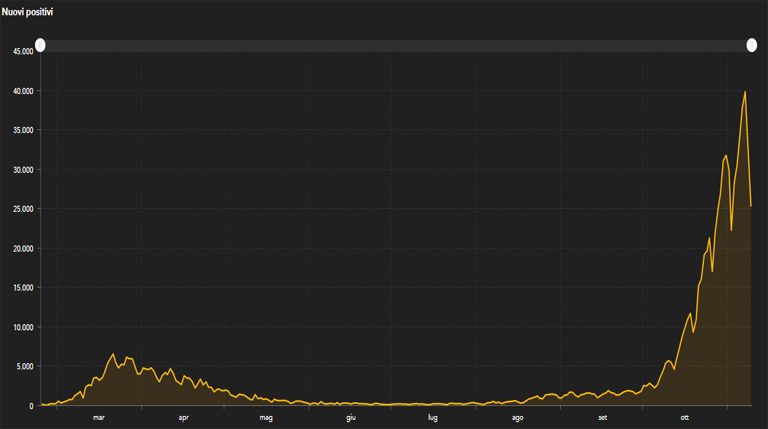Click the last data point of the yellow line
The height and width of the screenshot is (429, 768).
tap(751, 206)
